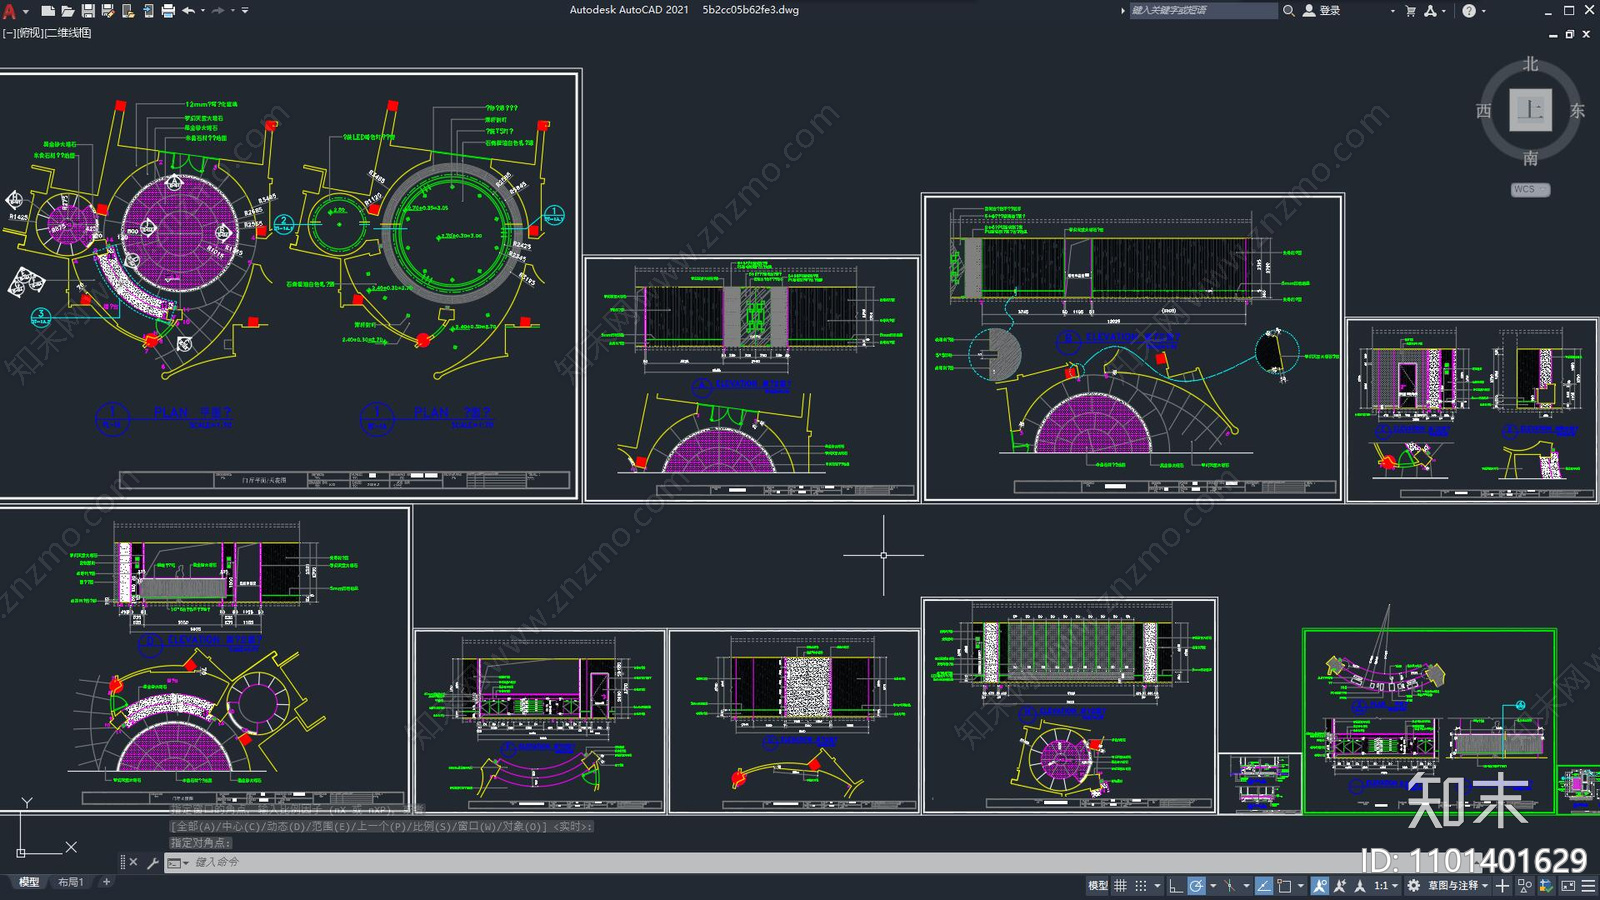Click Save to Web & Mobile icon
Viewport: 1600px width, 900px height.
(148, 11)
